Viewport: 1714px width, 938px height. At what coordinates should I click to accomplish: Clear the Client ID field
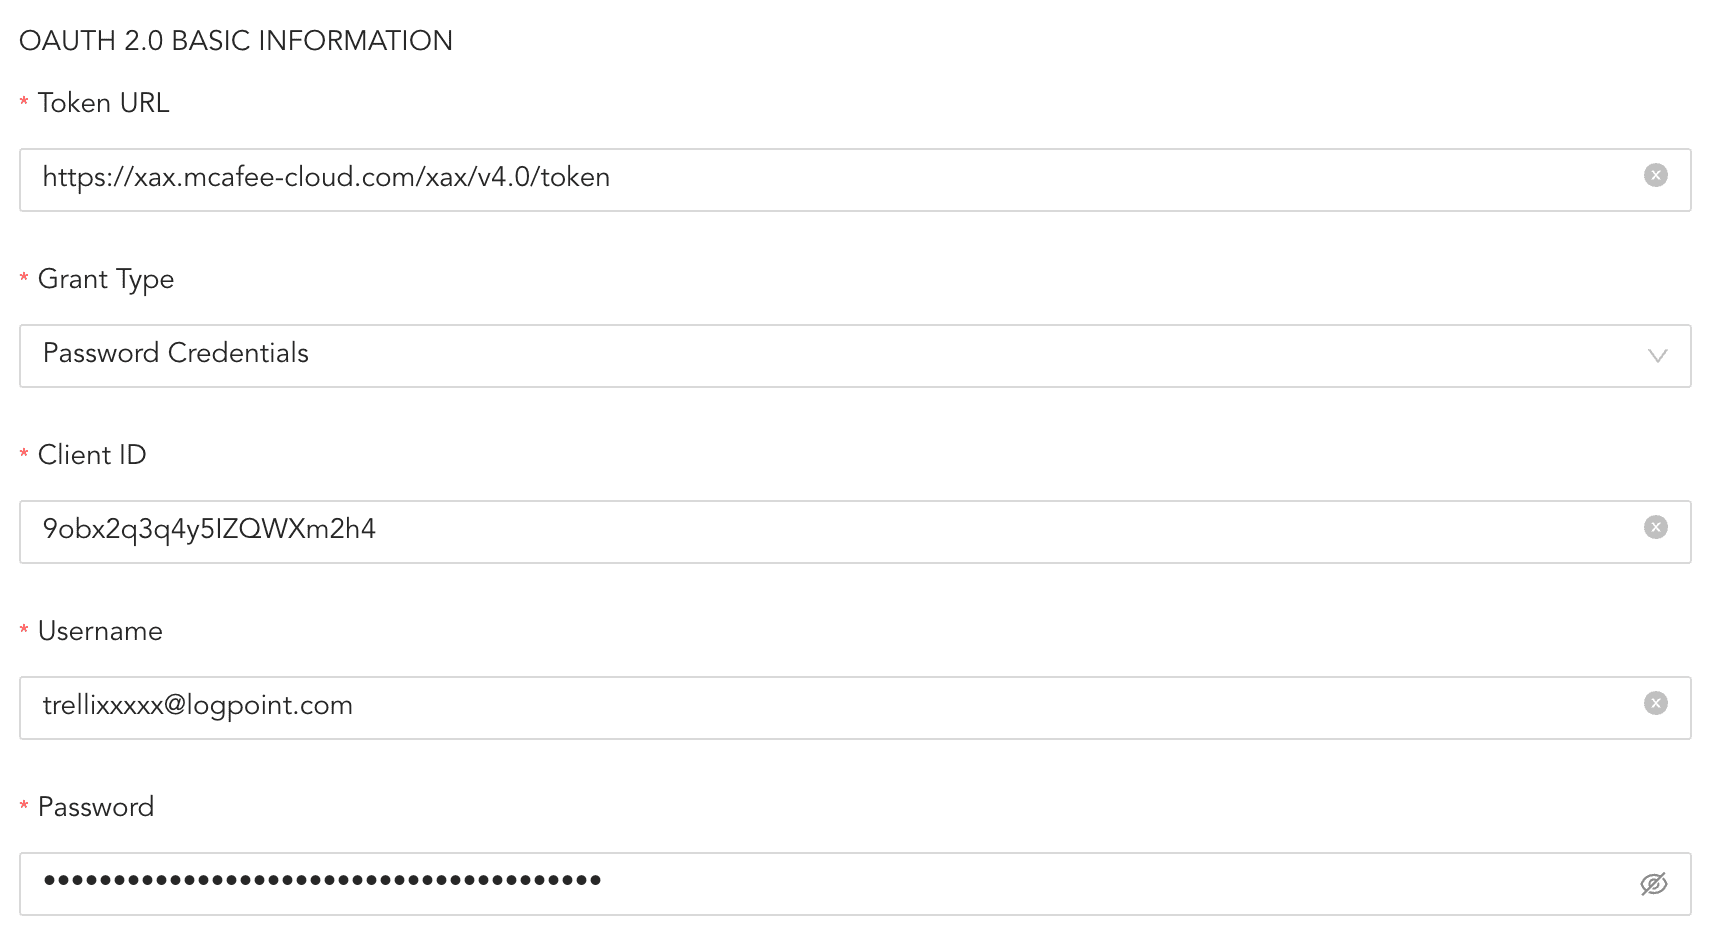1655,528
